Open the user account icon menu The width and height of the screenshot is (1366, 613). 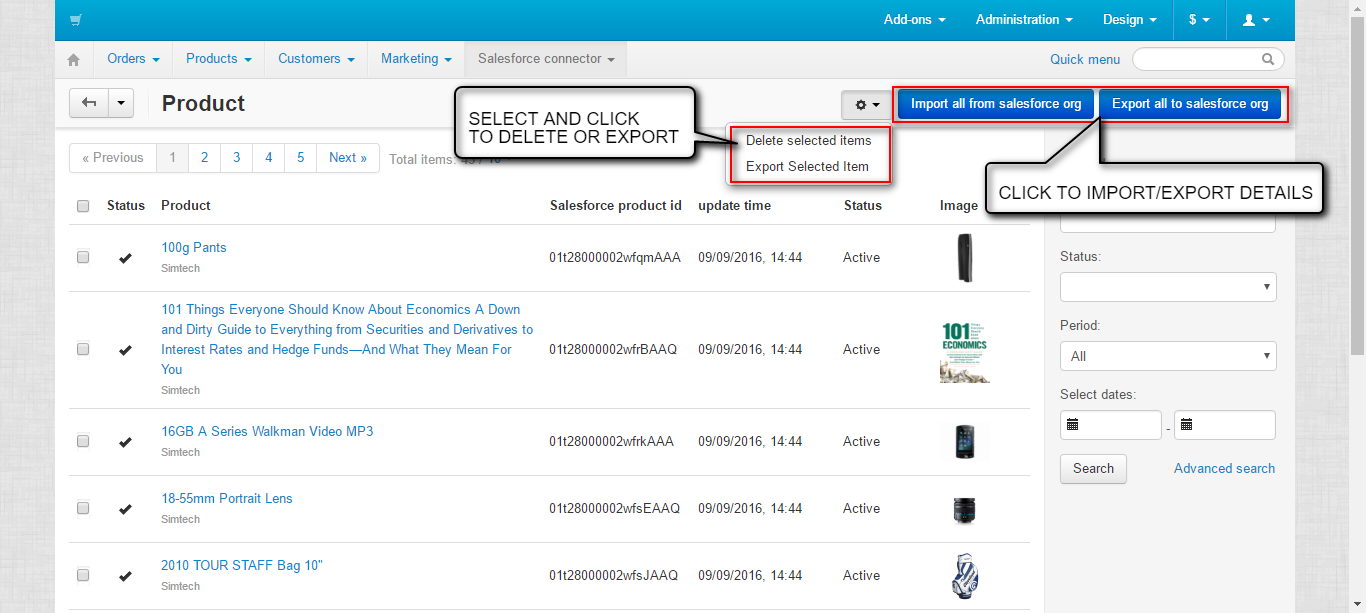(x=1256, y=19)
